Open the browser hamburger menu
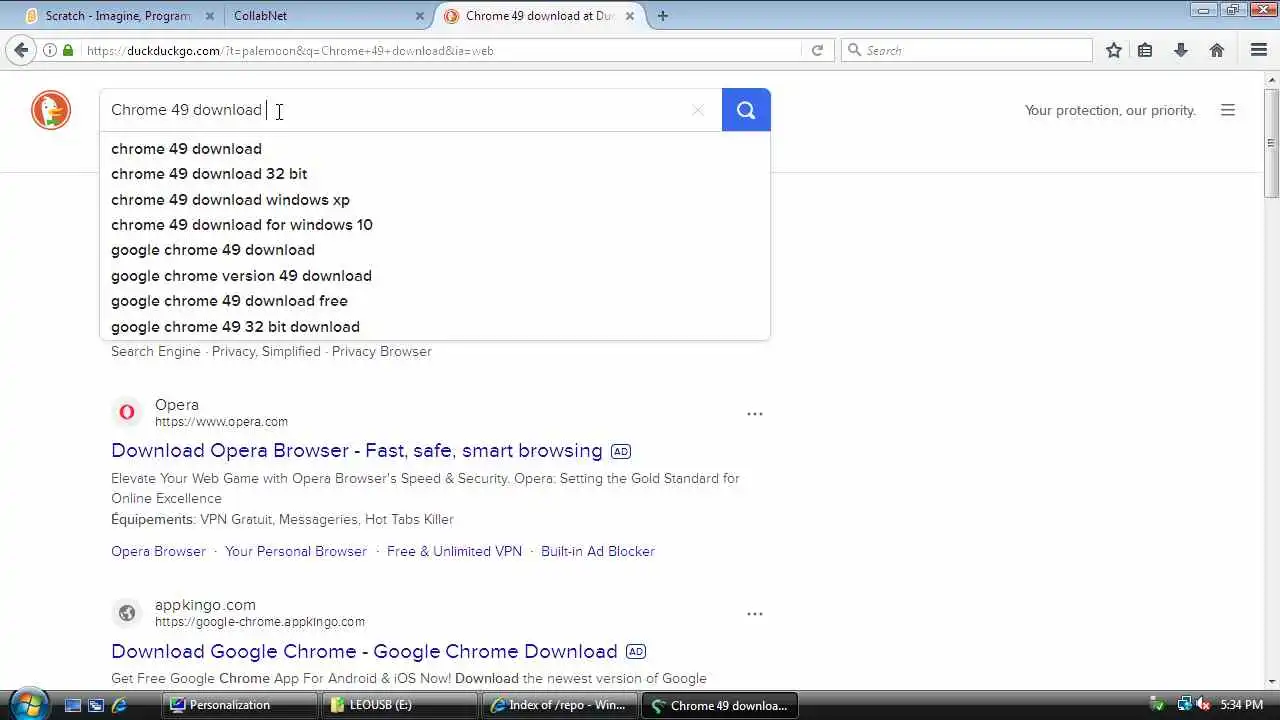Viewport: 1280px width, 720px height. pos(1259,50)
